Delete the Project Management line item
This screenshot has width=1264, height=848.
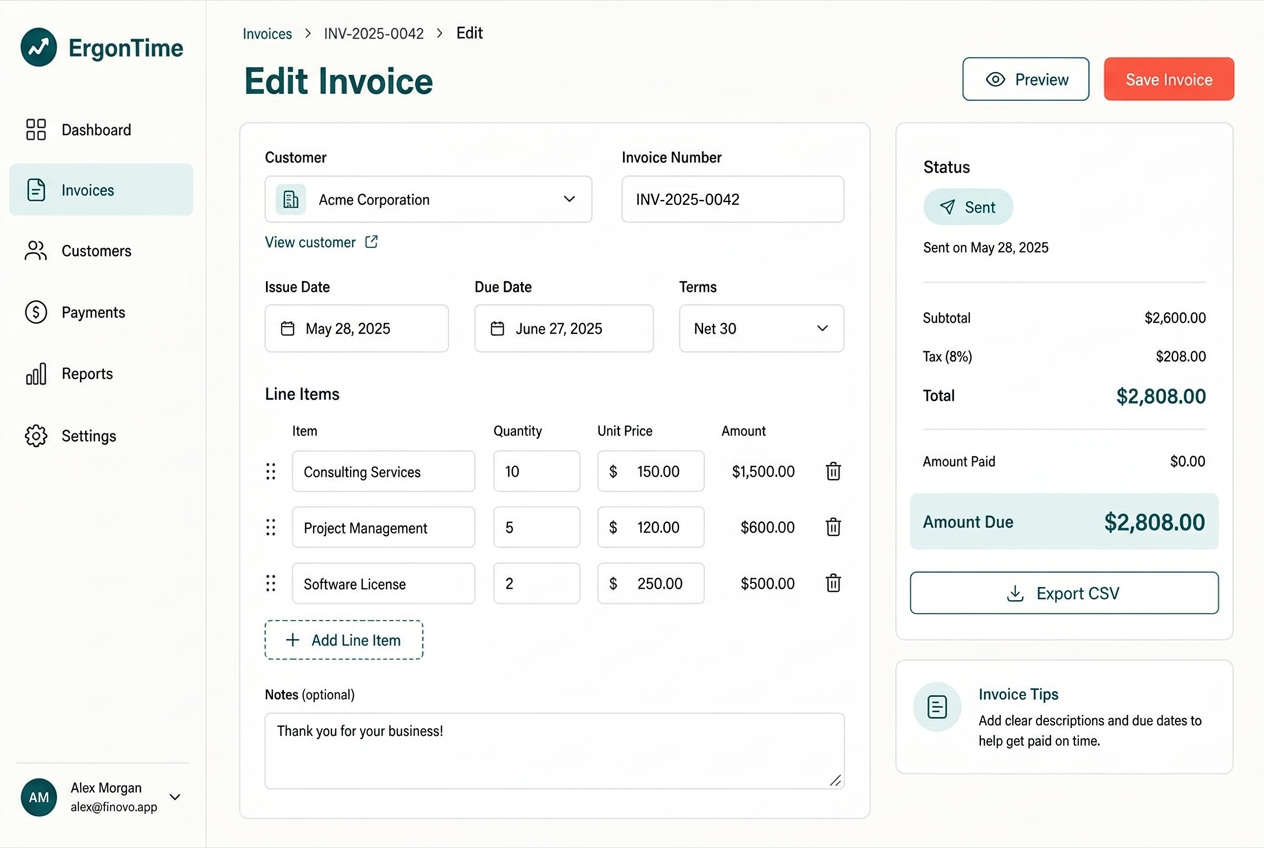833,527
